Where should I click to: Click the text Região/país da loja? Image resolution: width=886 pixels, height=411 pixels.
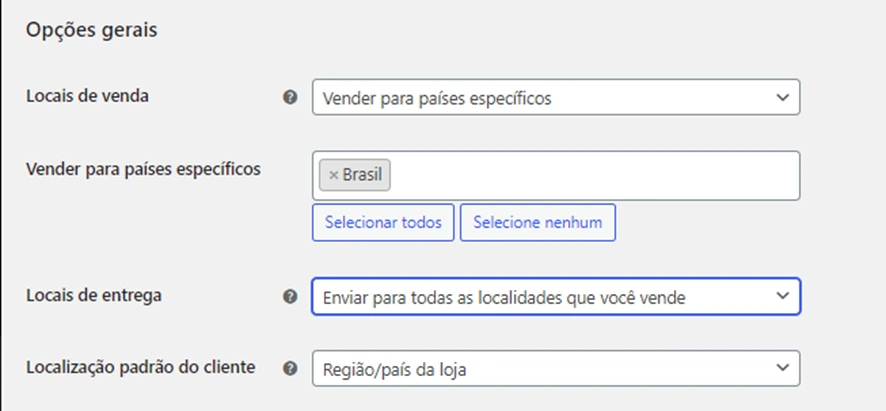pyautogui.click(x=395, y=370)
